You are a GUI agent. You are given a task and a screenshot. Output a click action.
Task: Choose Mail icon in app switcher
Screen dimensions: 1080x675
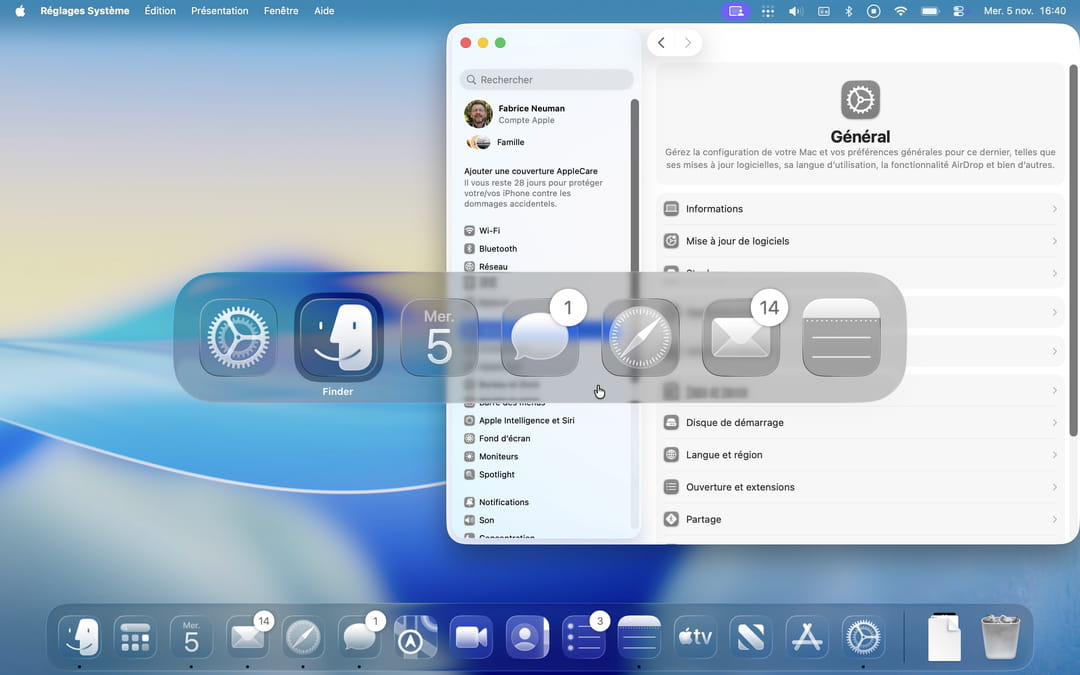click(x=741, y=338)
